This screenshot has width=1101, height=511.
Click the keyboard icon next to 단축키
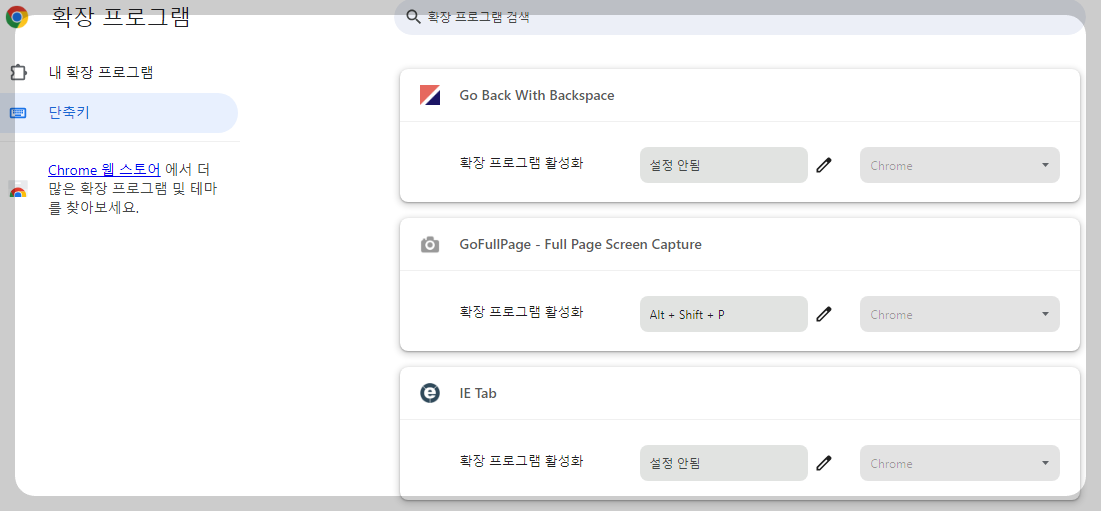[x=18, y=113]
